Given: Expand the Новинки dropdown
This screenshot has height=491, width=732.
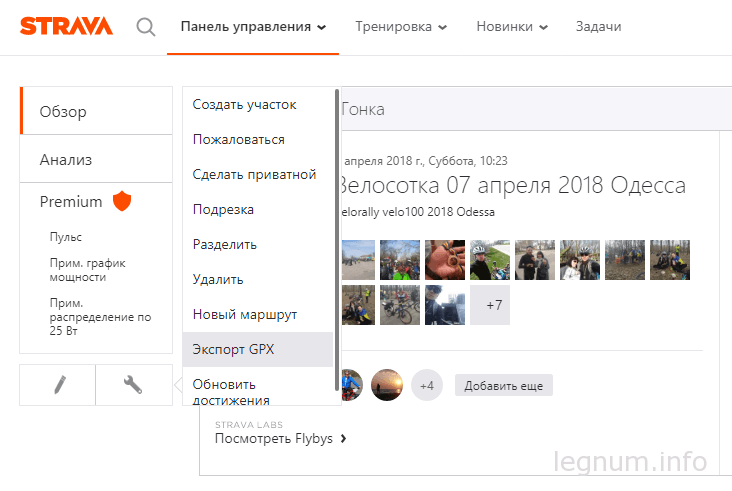Looking at the screenshot, I should click(512, 27).
